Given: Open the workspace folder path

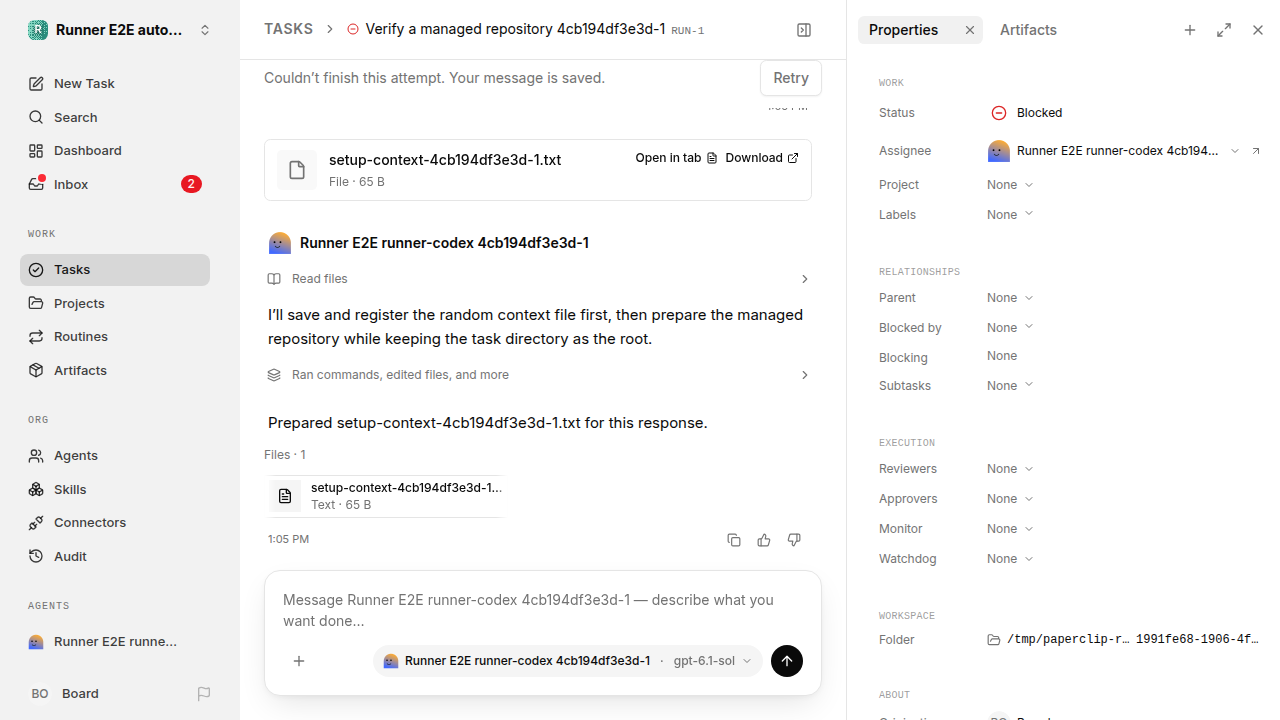Looking at the screenshot, I should tap(1123, 640).
